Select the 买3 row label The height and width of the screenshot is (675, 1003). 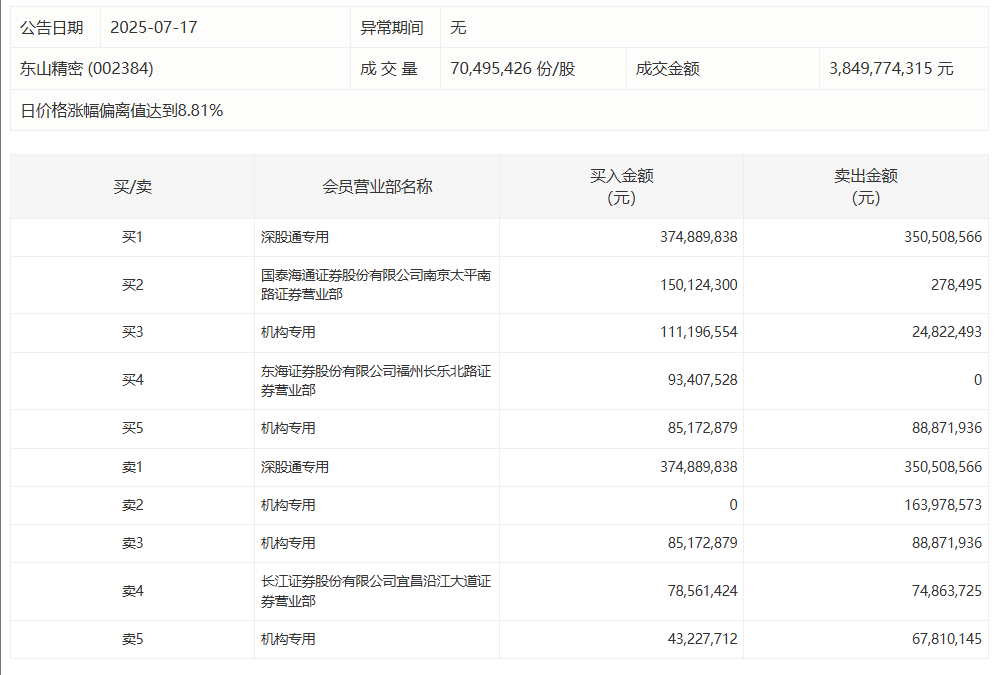tap(132, 332)
